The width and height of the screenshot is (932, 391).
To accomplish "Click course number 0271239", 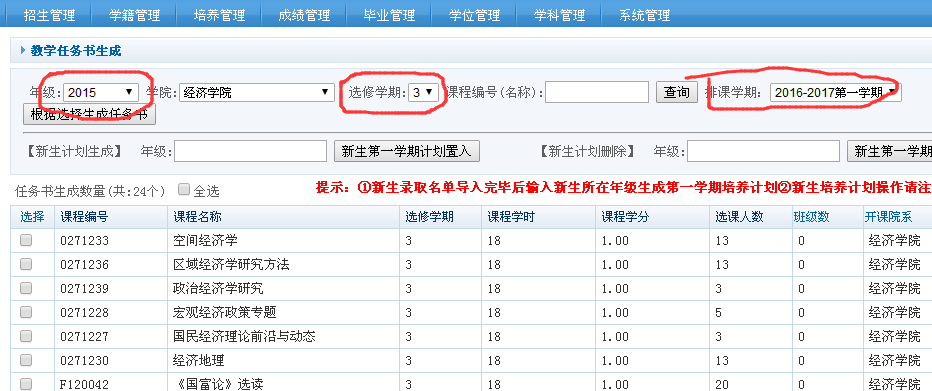I will coord(84,289).
